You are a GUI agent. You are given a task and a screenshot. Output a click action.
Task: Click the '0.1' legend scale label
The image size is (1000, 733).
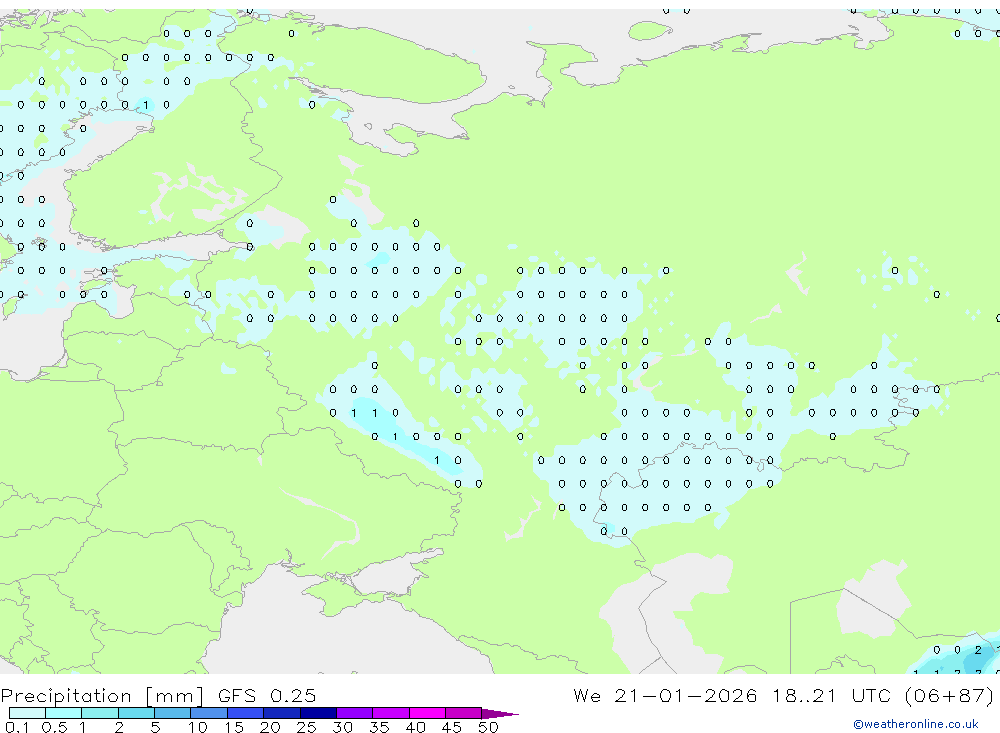point(17,727)
